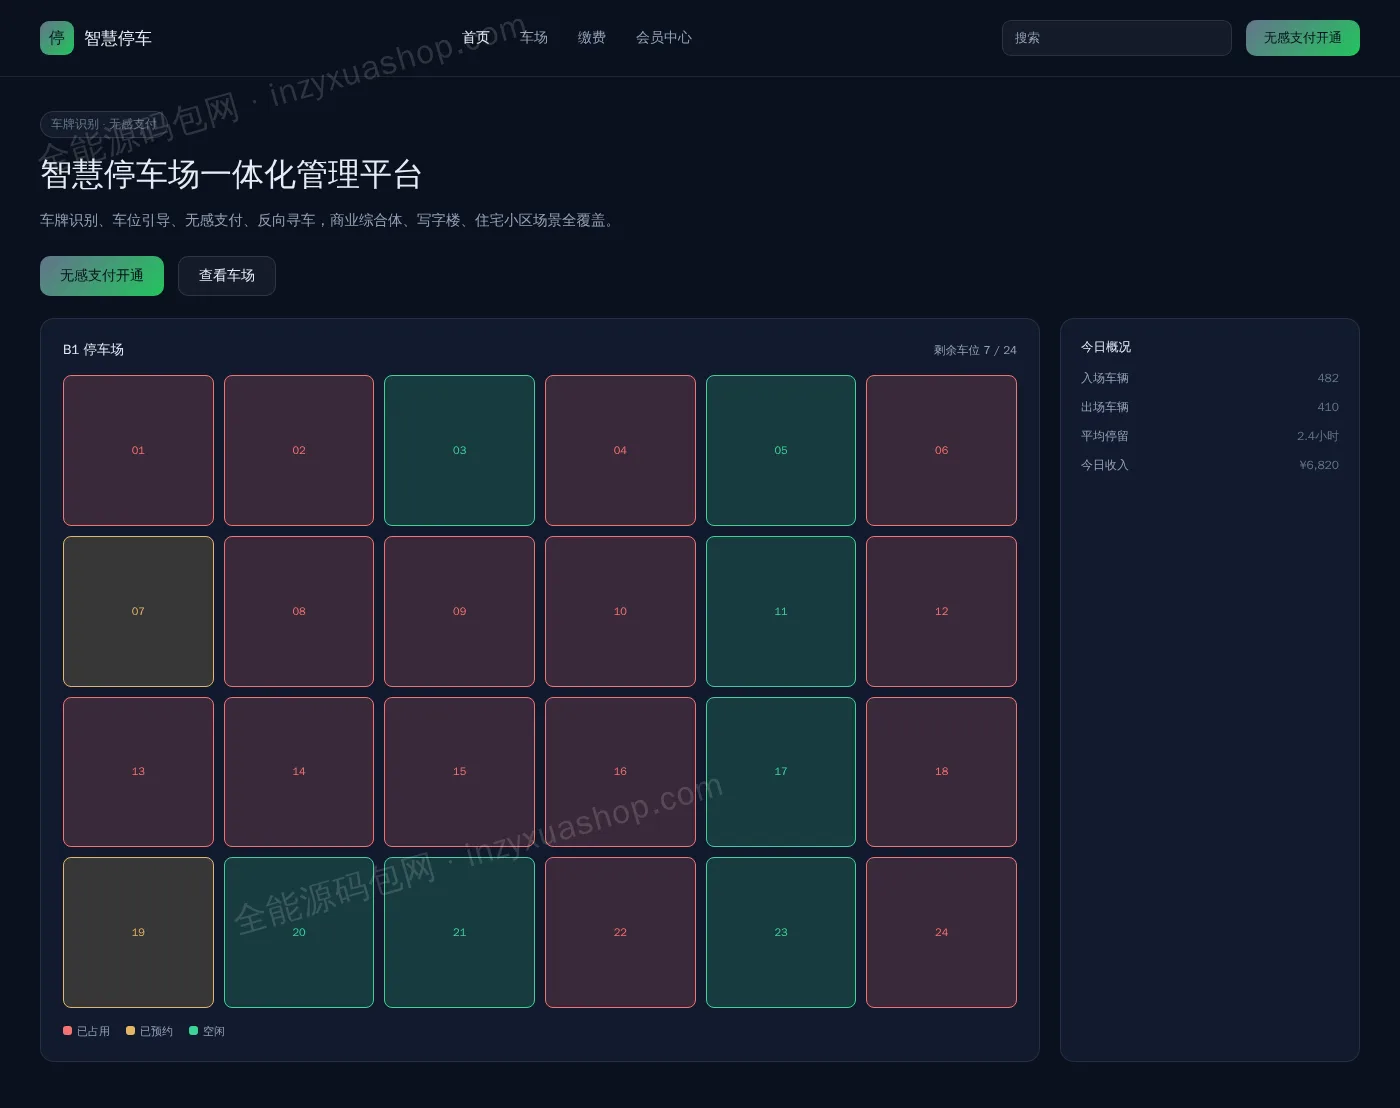This screenshot has height=1108, width=1400.
Task: Click parking spot 14
Action: coord(299,772)
